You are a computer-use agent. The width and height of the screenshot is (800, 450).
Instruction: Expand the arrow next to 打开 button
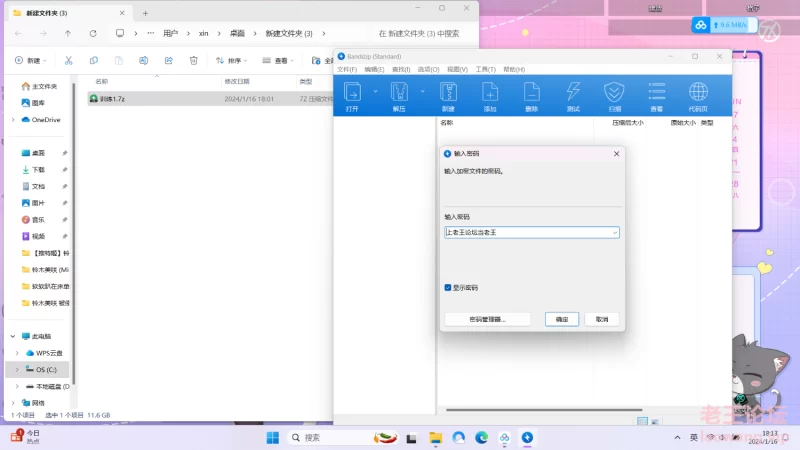click(x=375, y=91)
